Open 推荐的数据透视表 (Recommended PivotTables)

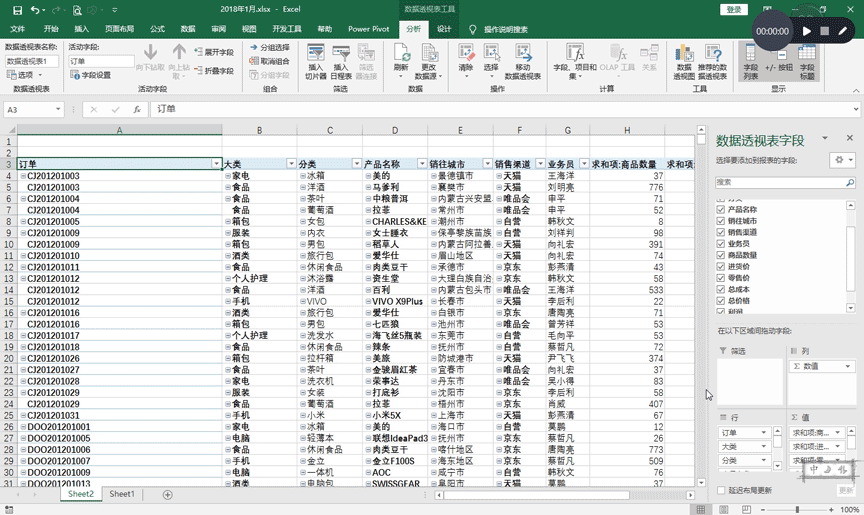pos(712,62)
